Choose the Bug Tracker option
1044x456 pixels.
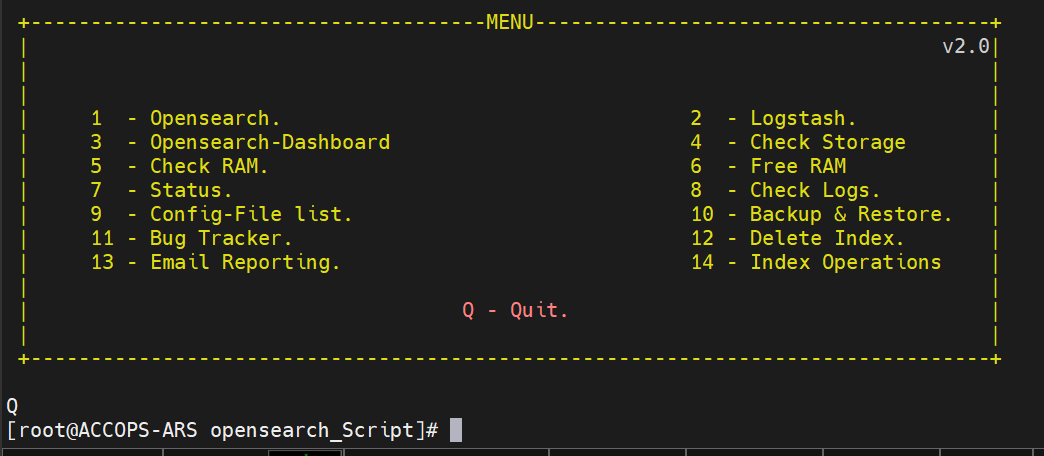pyautogui.click(x=191, y=238)
